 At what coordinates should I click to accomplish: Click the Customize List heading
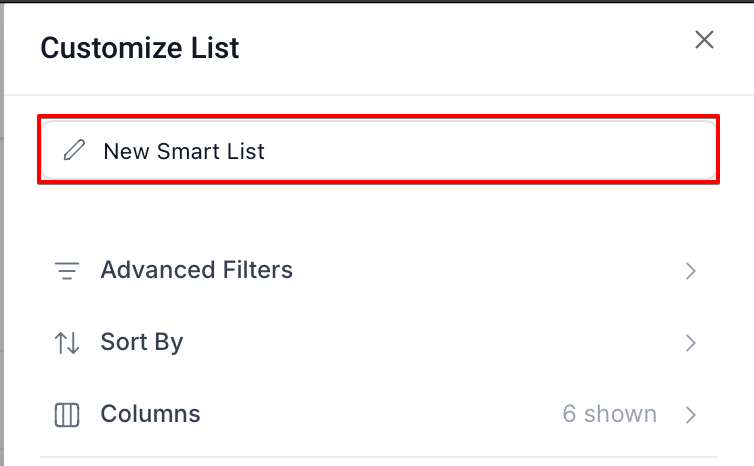(139, 47)
